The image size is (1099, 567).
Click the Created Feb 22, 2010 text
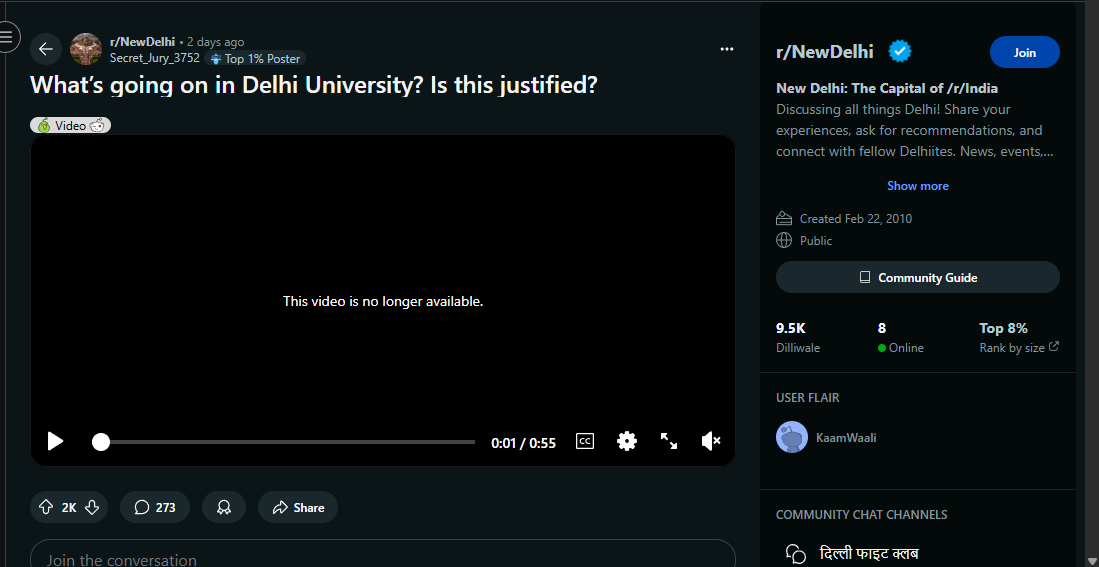pyautogui.click(x=856, y=219)
